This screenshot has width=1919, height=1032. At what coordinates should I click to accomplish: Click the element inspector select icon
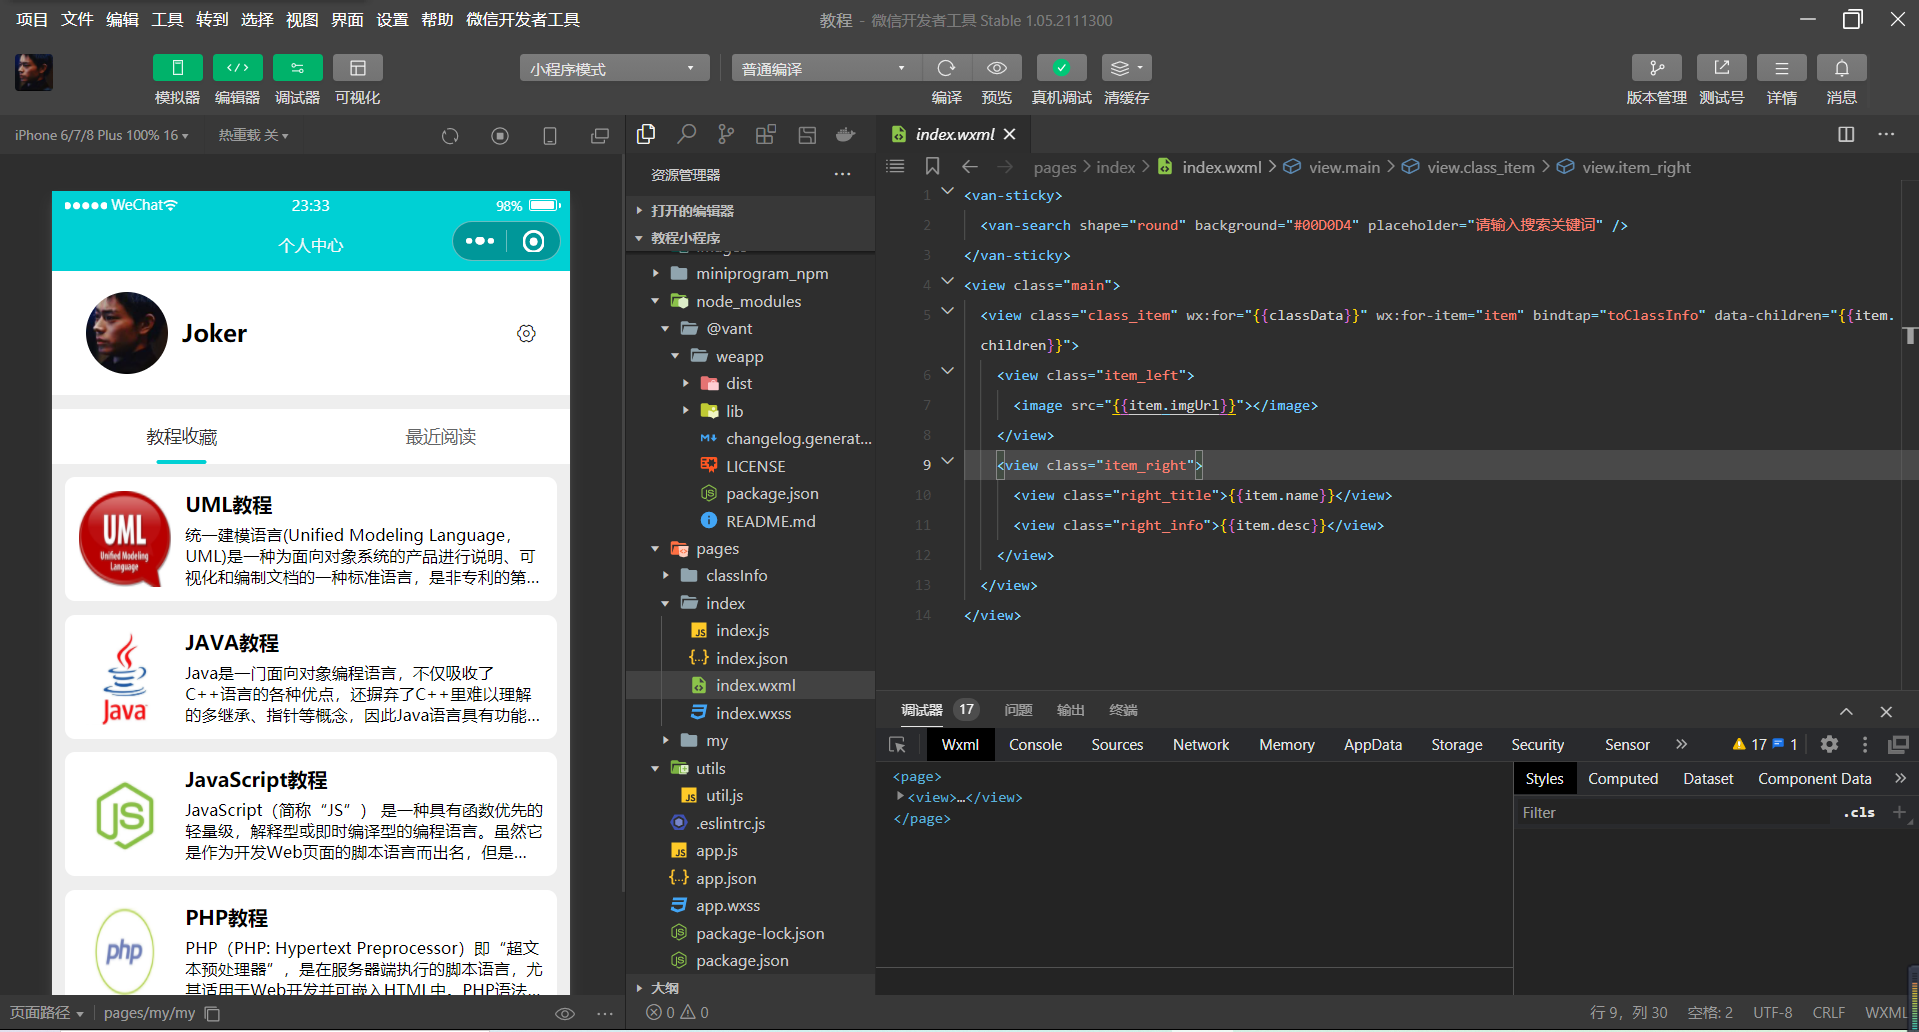pyautogui.click(x=897, y=745)
